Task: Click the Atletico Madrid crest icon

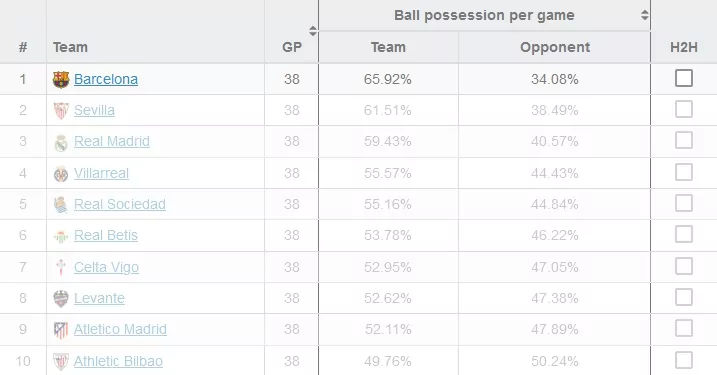Action: [61, 330]
